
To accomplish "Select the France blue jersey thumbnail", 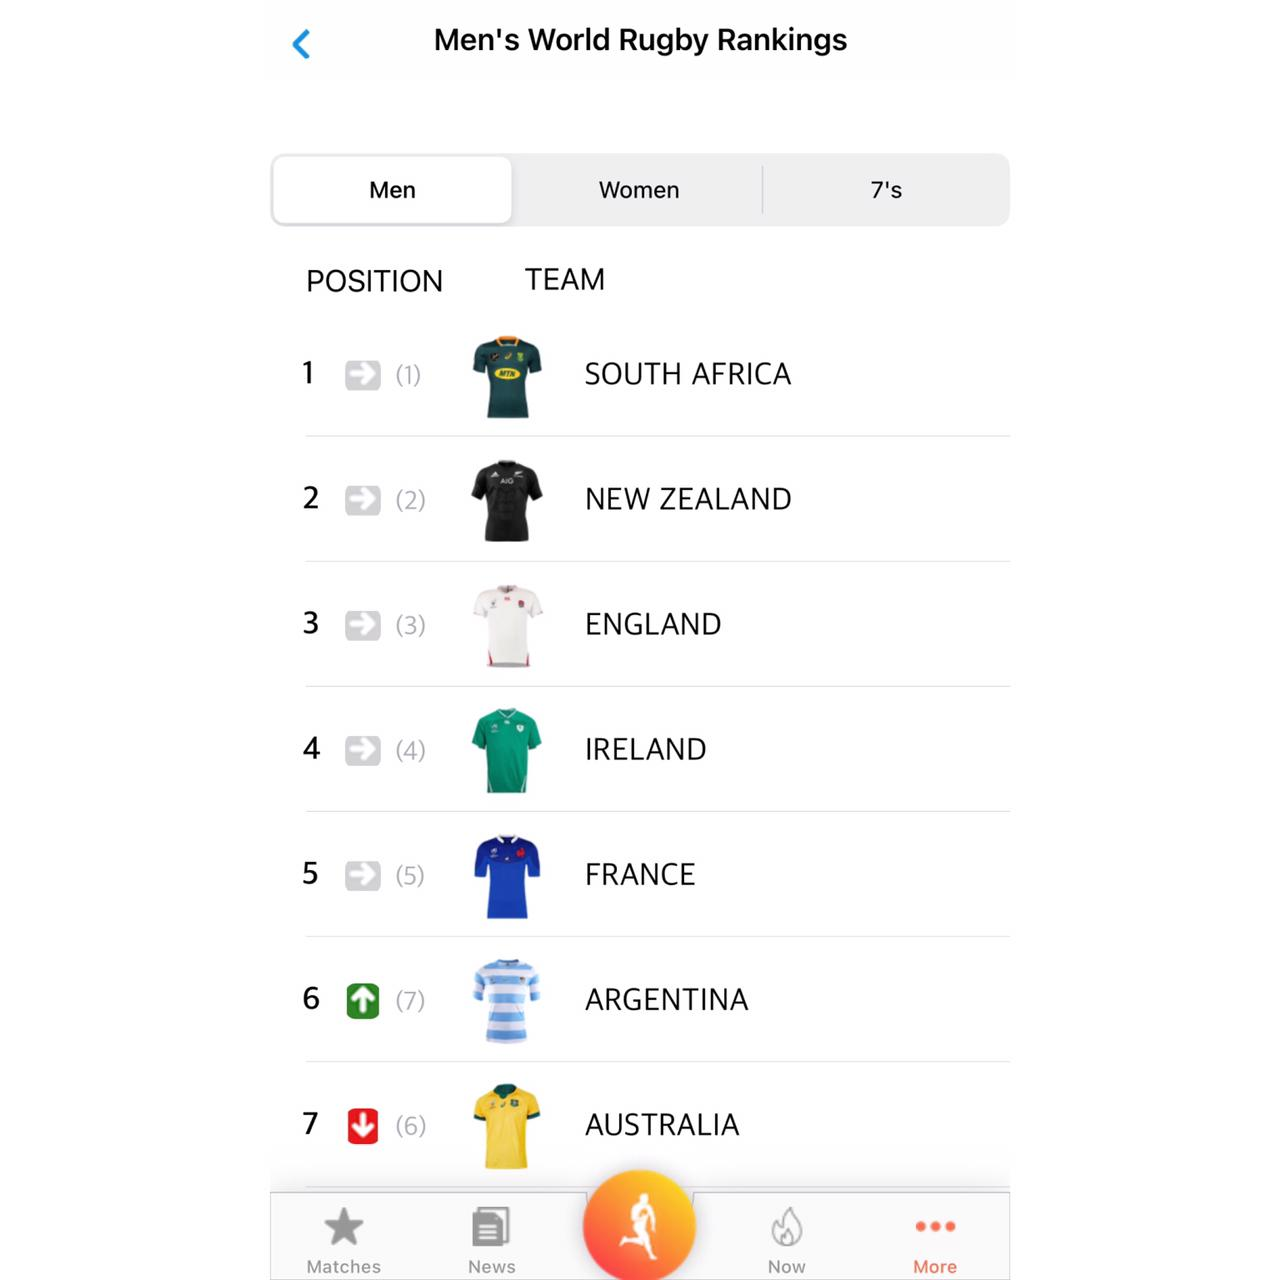I will pyautogui.click(x=507, y=875).
